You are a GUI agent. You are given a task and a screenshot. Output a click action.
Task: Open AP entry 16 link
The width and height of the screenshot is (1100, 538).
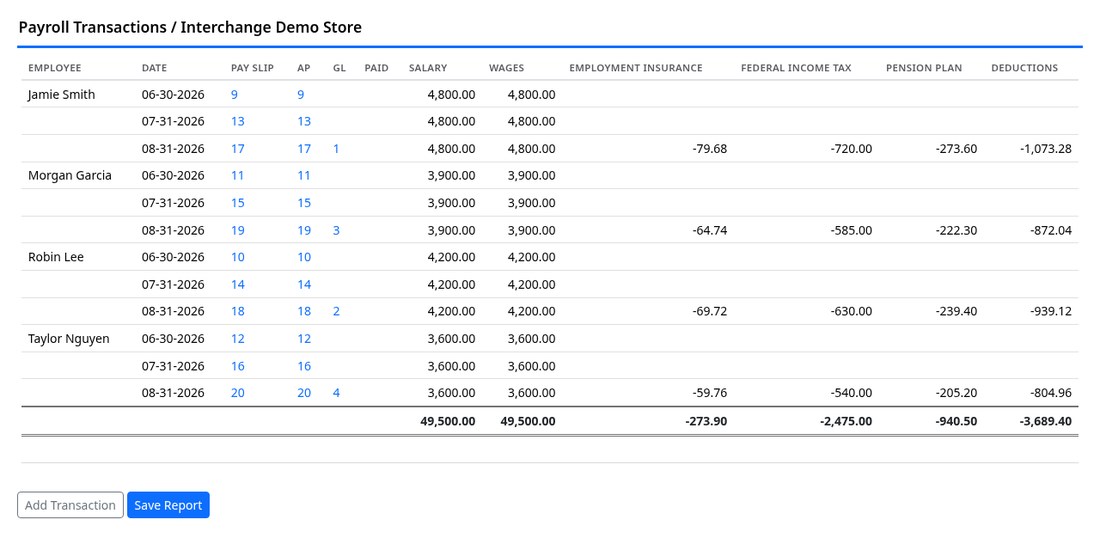(304, 365)
